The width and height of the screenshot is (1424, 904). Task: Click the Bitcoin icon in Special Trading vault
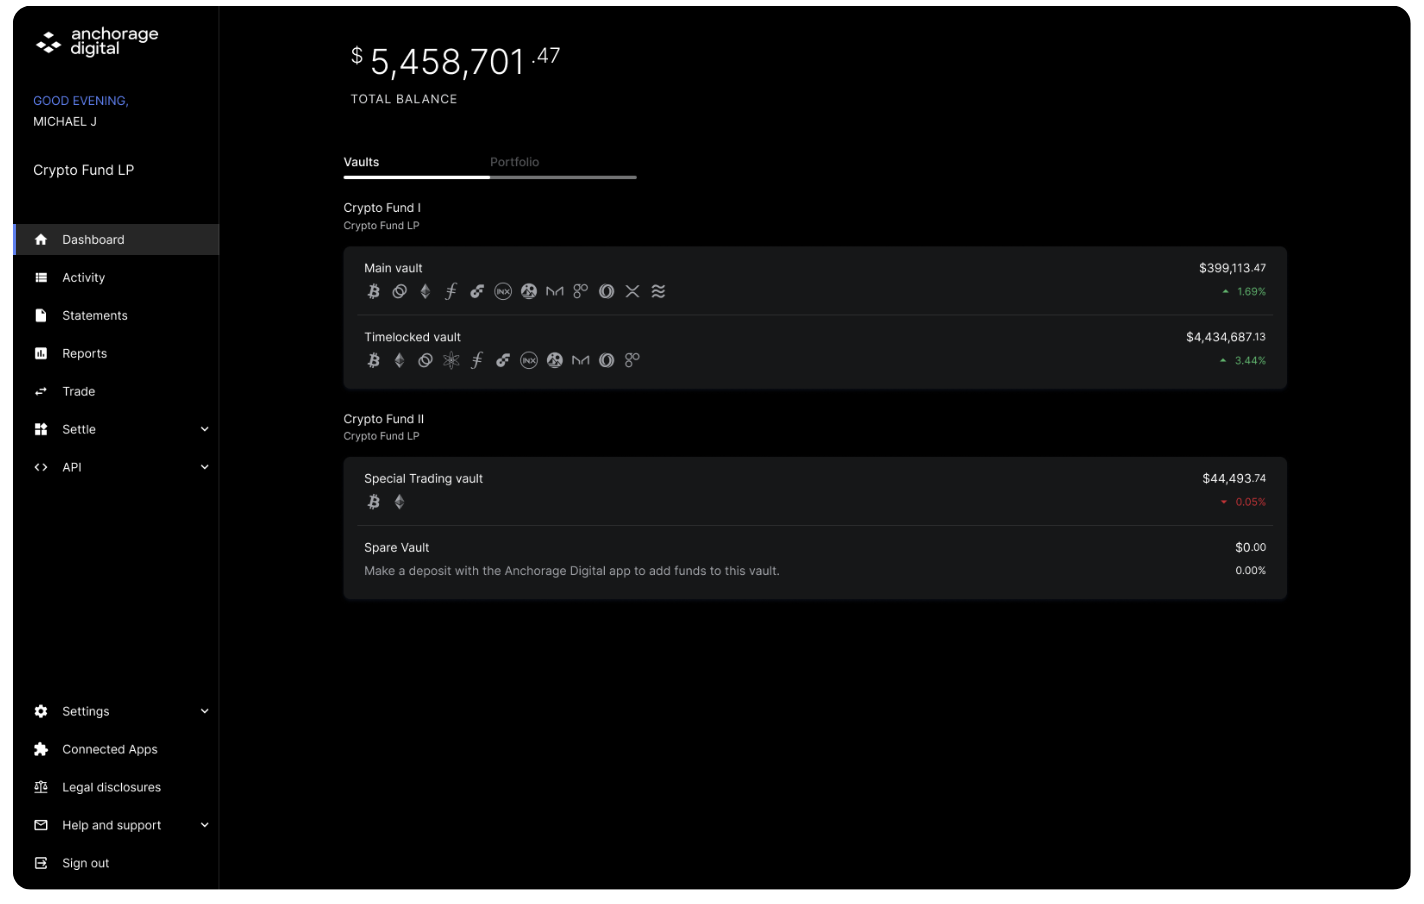click(374, 502)
